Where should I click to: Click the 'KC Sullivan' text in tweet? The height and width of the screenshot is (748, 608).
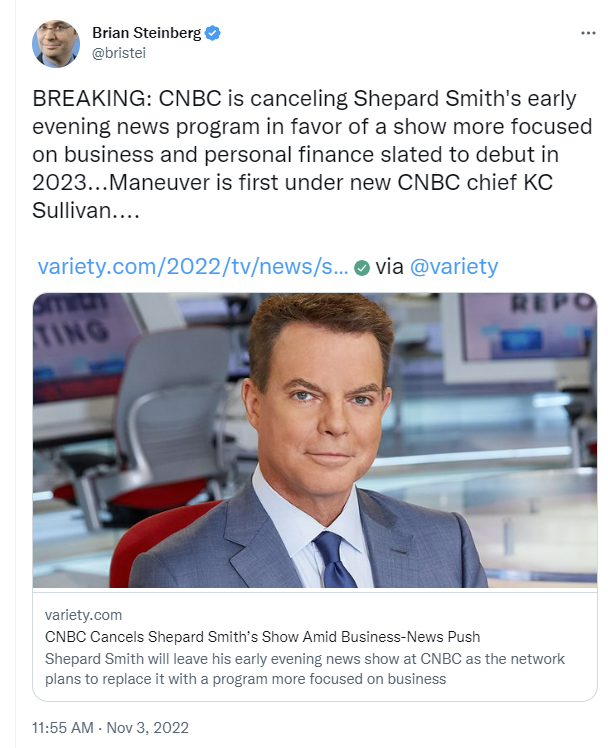tap(292, 196)
